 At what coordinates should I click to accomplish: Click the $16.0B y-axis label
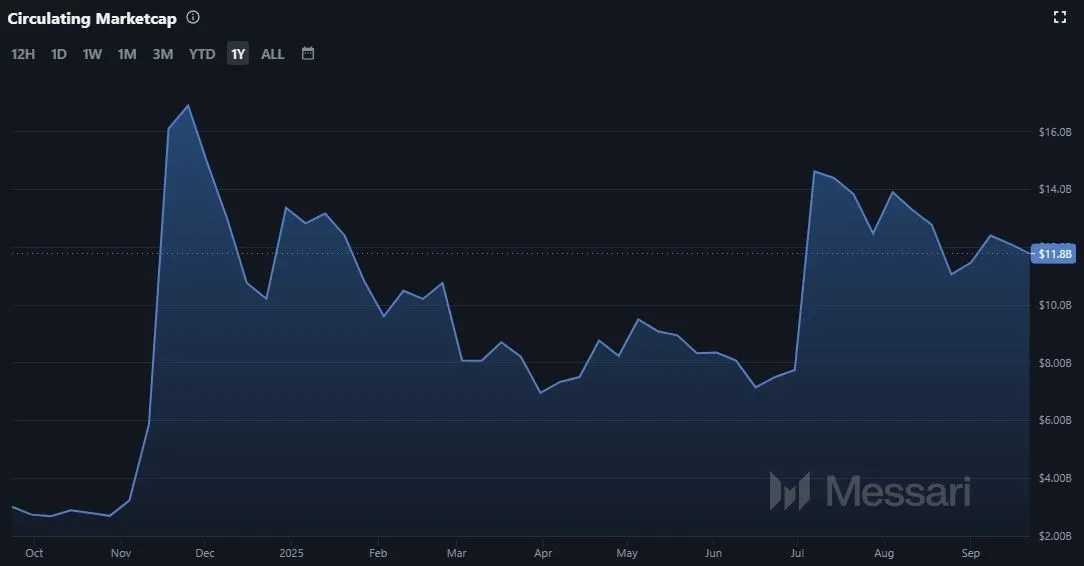click(x=1055, y=132)
